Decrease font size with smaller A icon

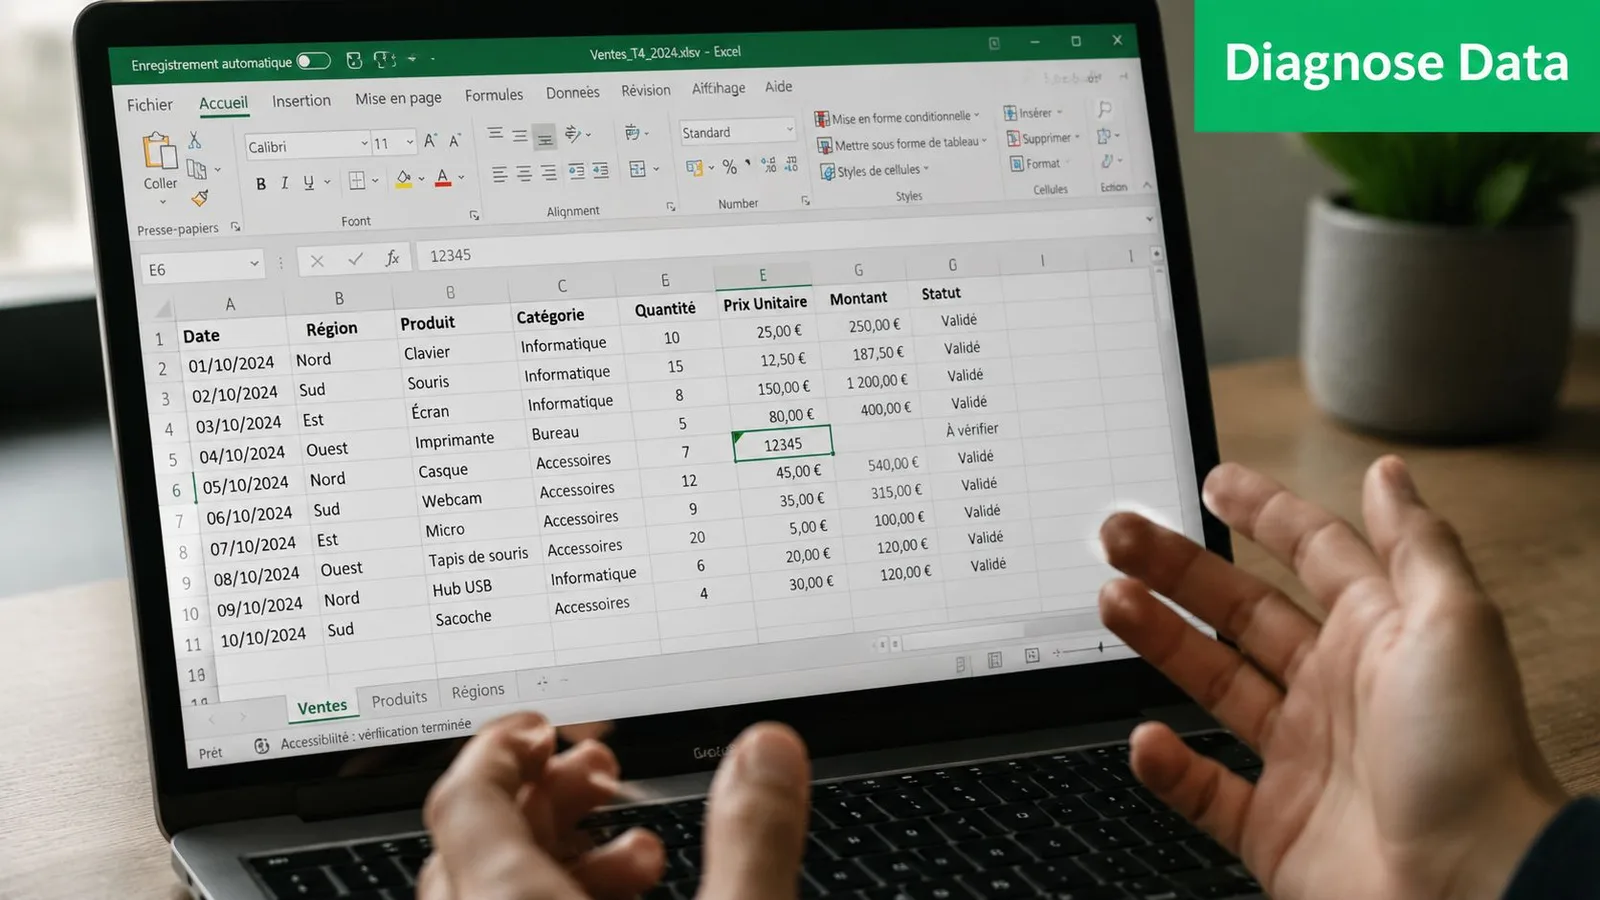pos(454,141)
